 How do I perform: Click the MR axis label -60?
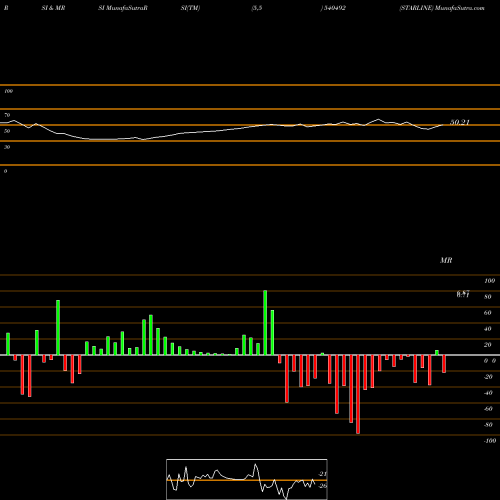pyautogui.click(x=488, y=409)
